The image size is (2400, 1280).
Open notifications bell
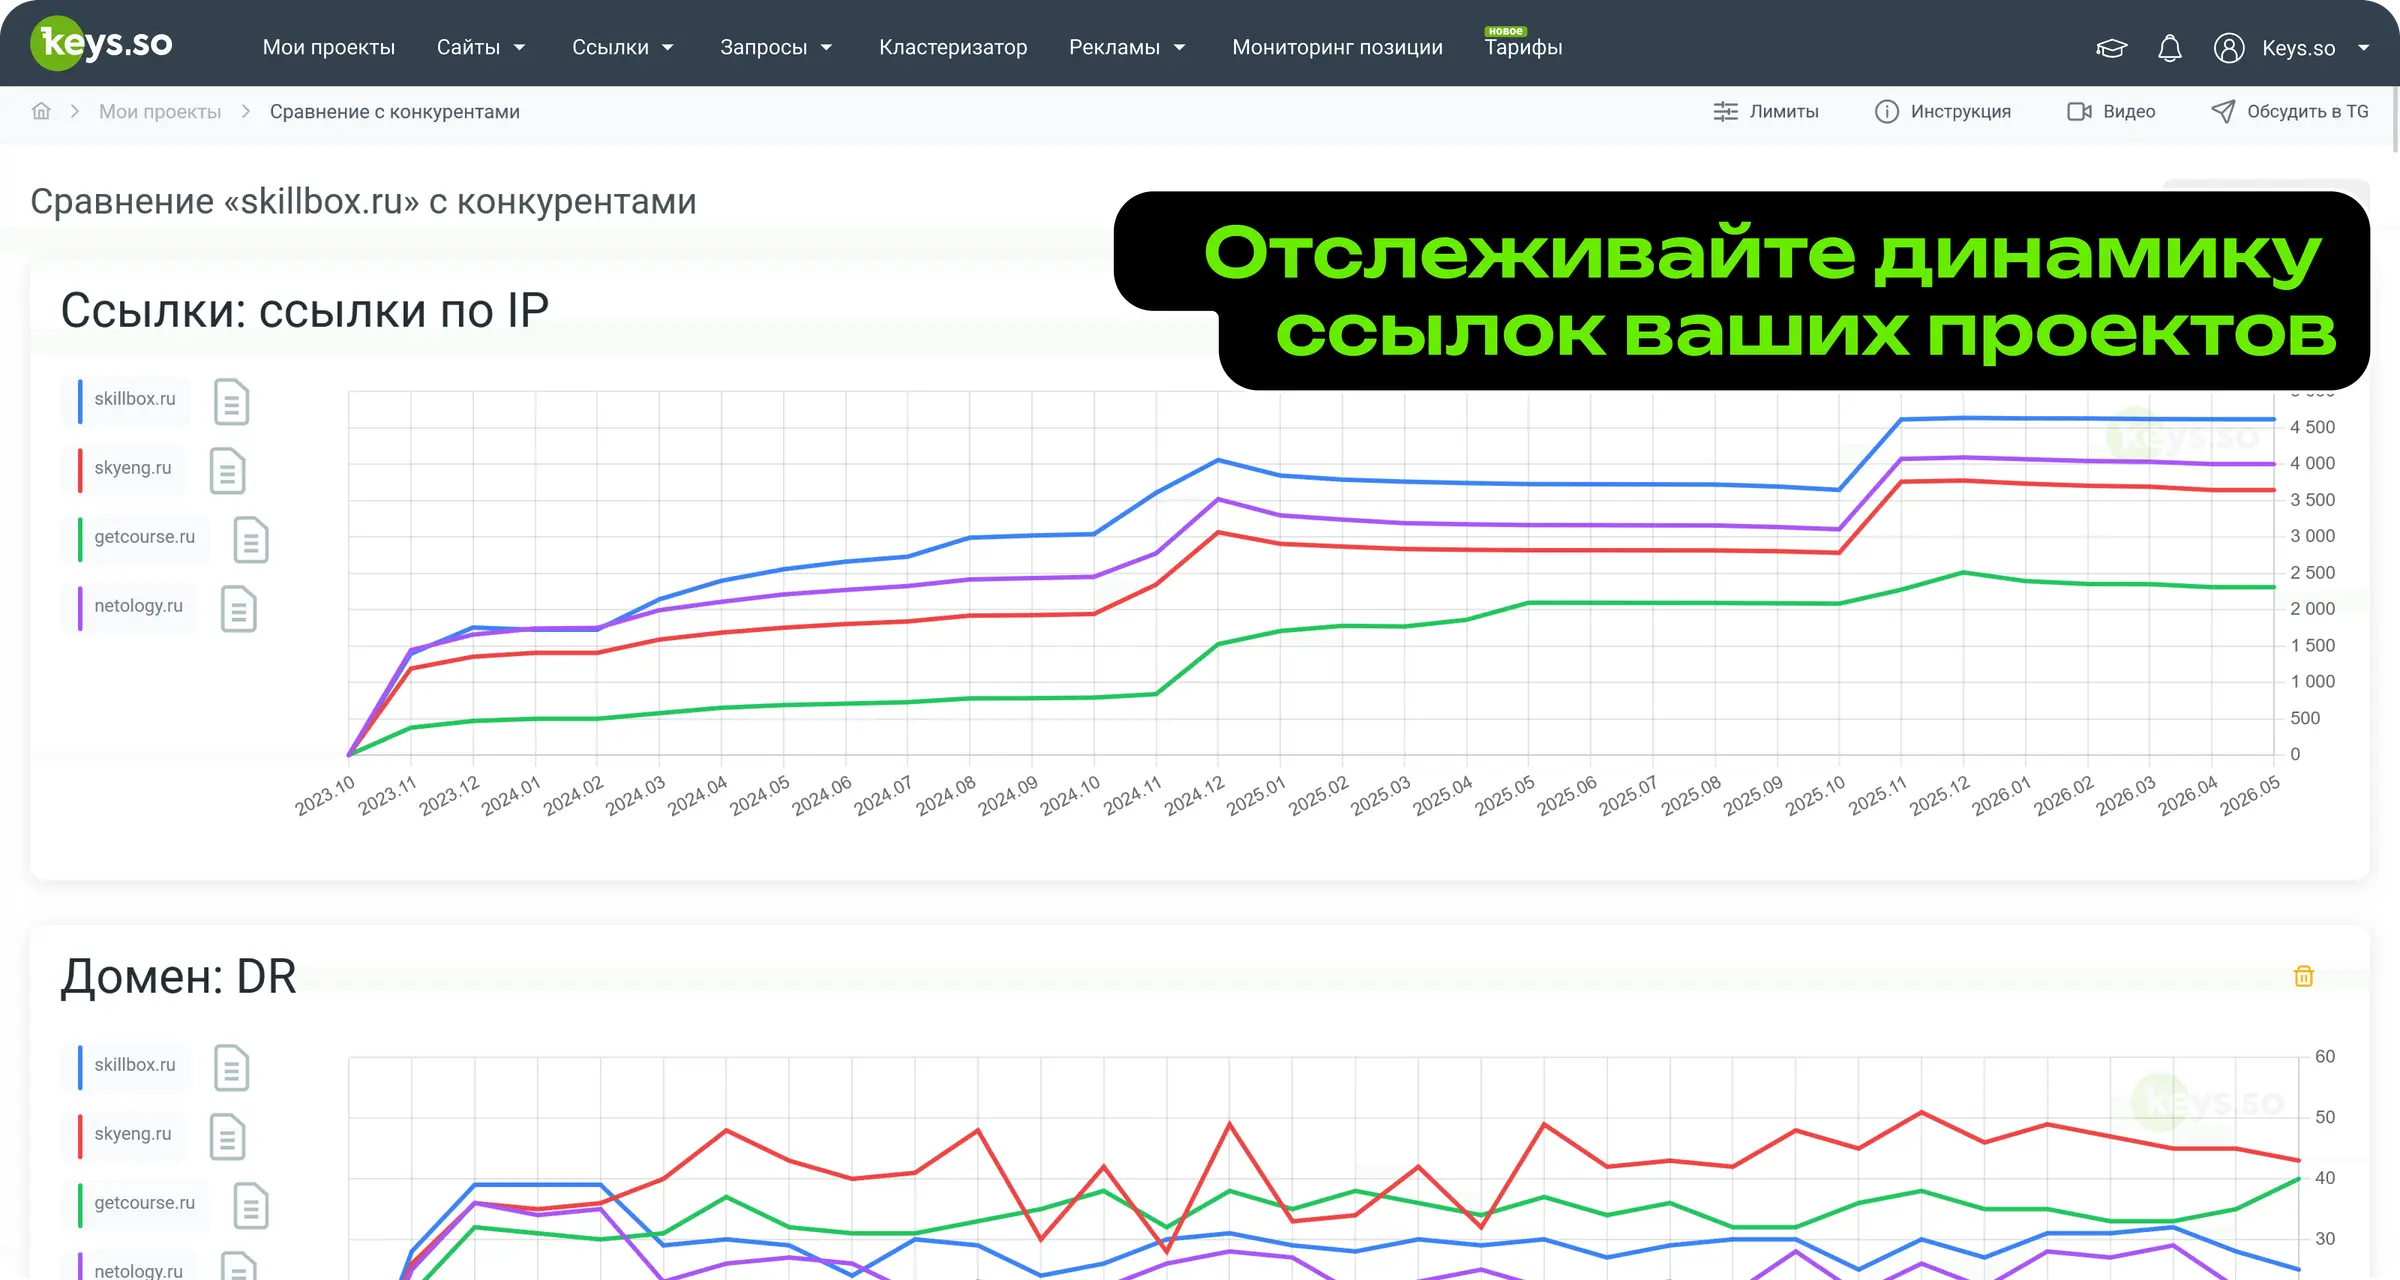2169,48
